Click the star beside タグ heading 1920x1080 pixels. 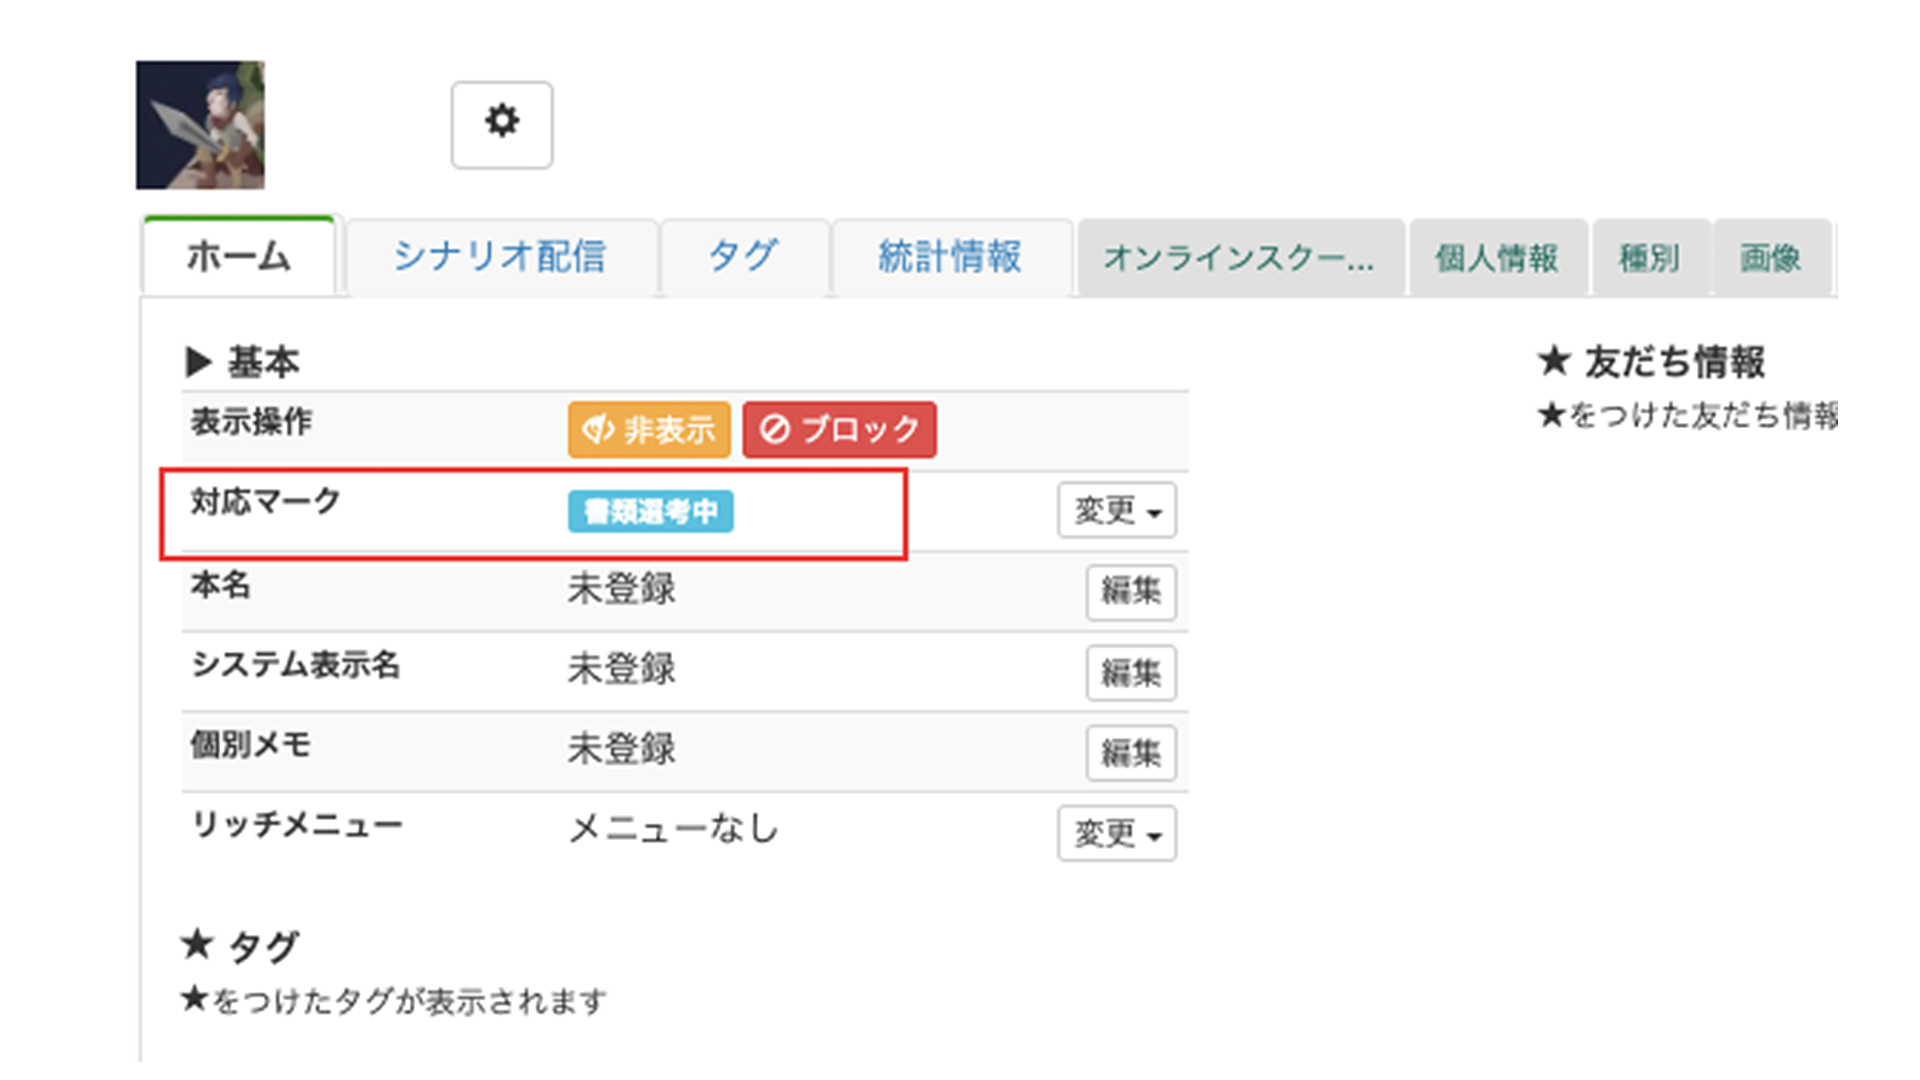click(x=197, y=944)
